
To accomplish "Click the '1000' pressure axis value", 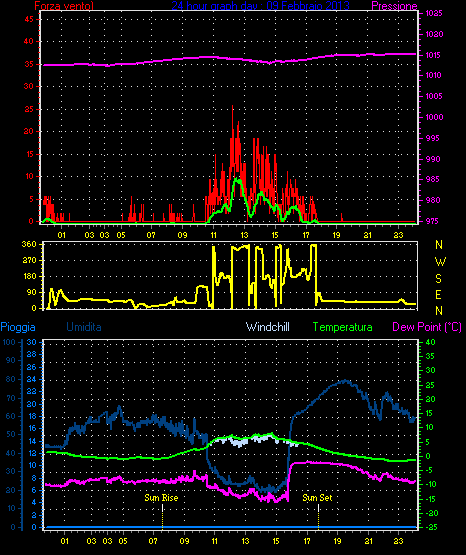I will click(x=434, y=117).
